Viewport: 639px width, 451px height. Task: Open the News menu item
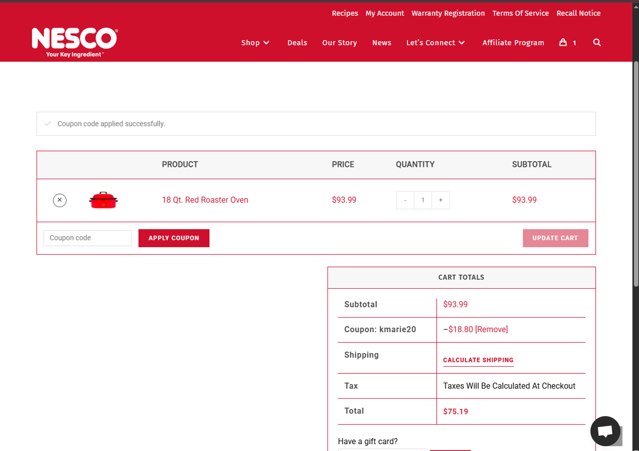click(x=381, y=42)
